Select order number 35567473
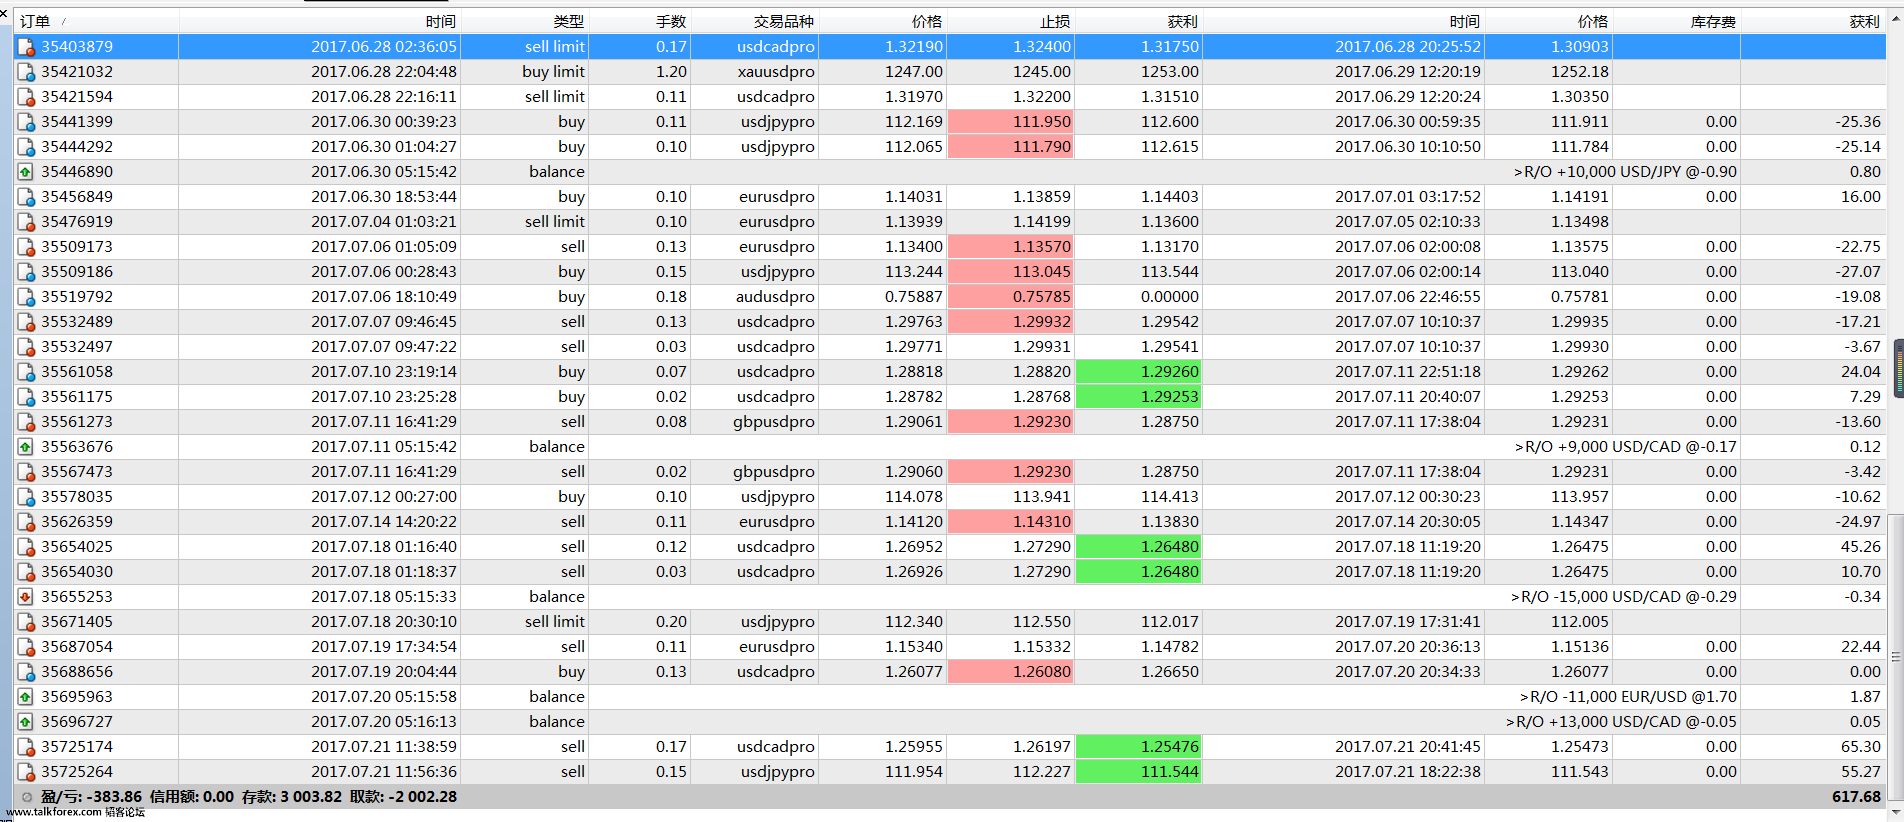 point(77,472)
